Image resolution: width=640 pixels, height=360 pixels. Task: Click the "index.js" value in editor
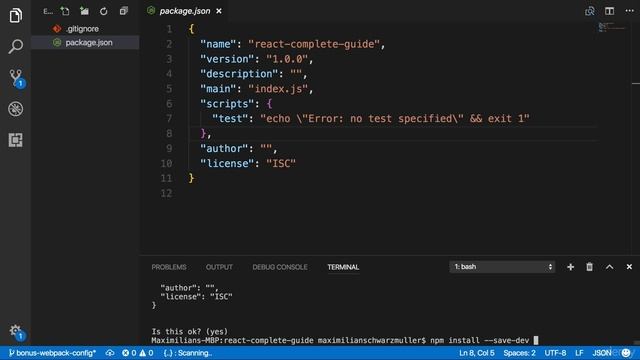click(278, 89)
